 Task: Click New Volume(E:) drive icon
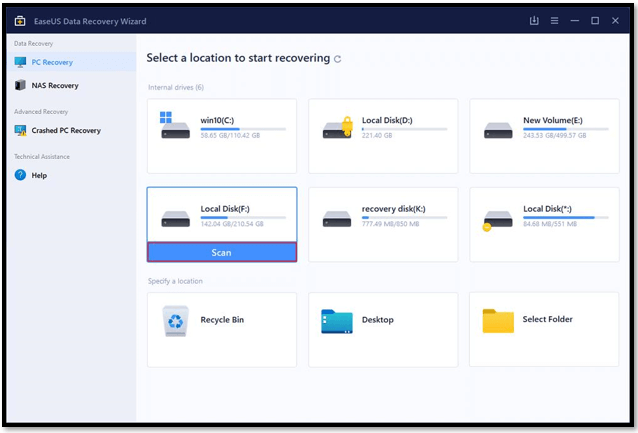[498, 130]
